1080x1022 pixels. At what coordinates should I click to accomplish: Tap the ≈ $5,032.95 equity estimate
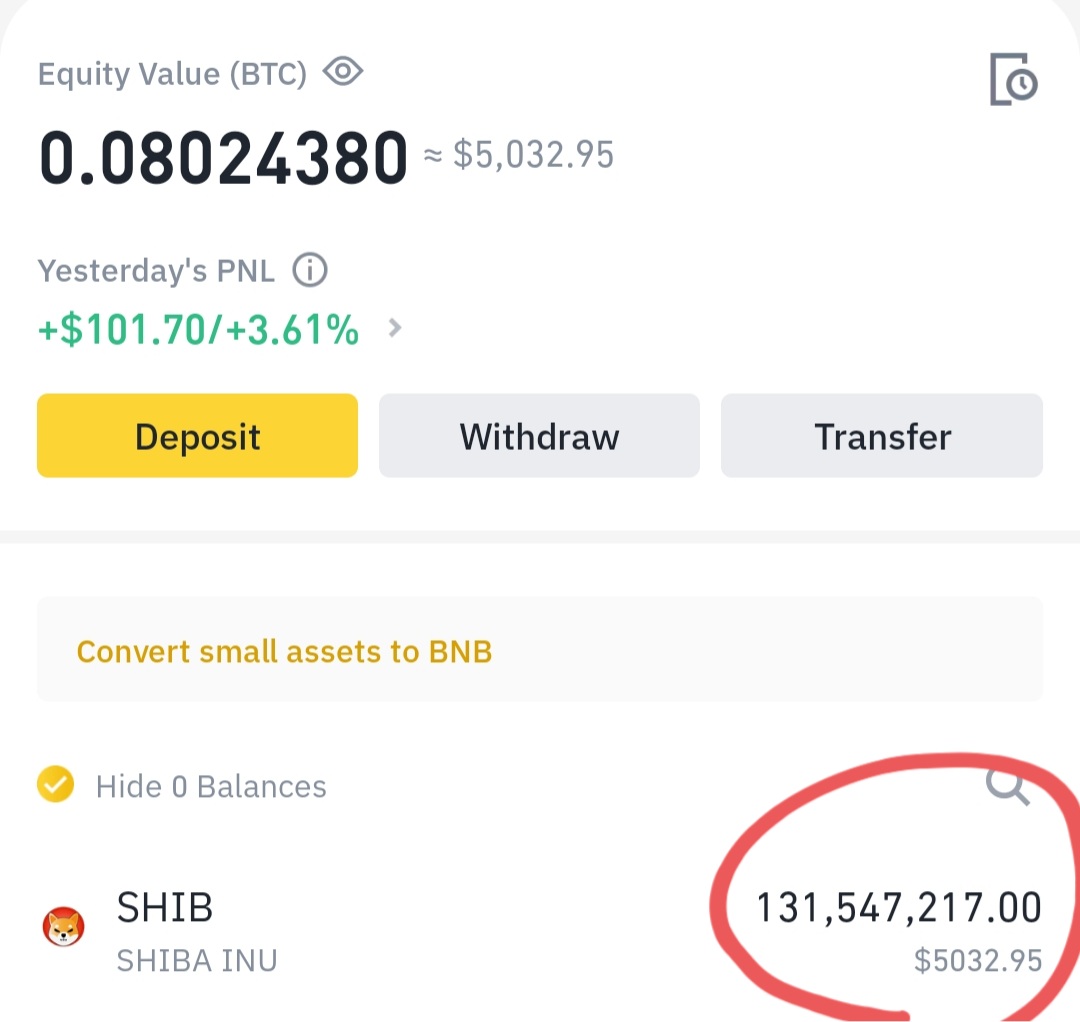click(x=518, y=155)
